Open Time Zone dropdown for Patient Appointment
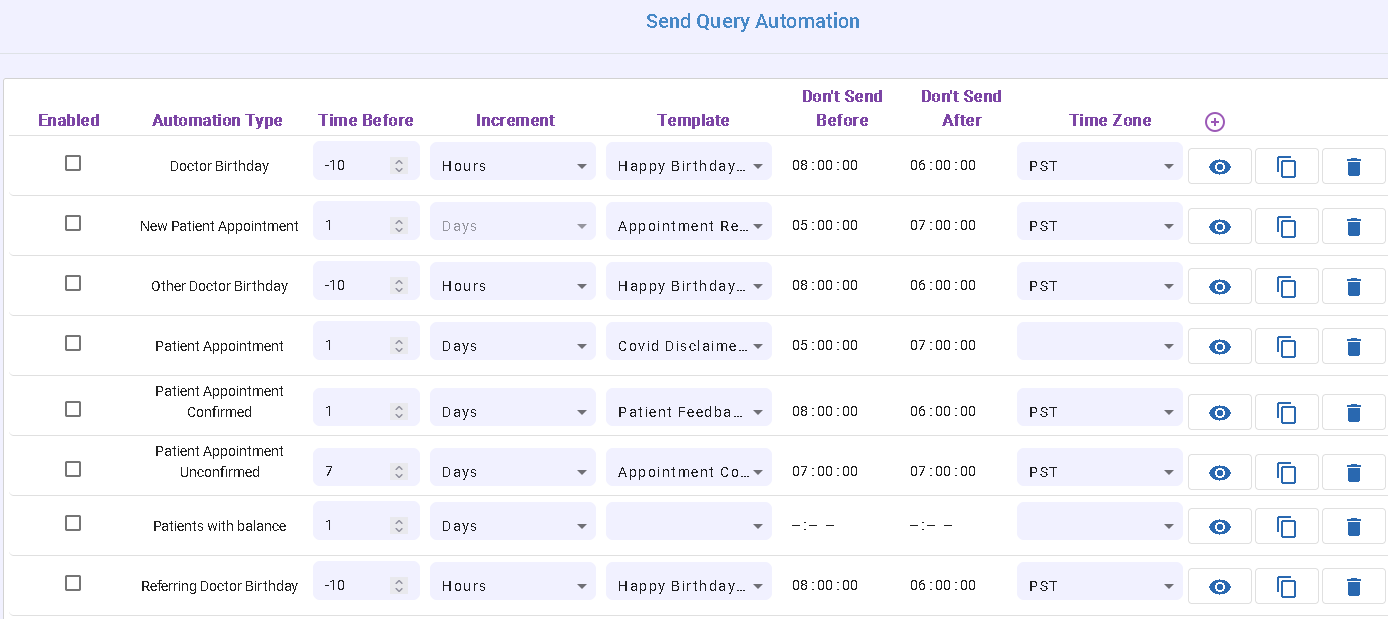 point(1099,346)
